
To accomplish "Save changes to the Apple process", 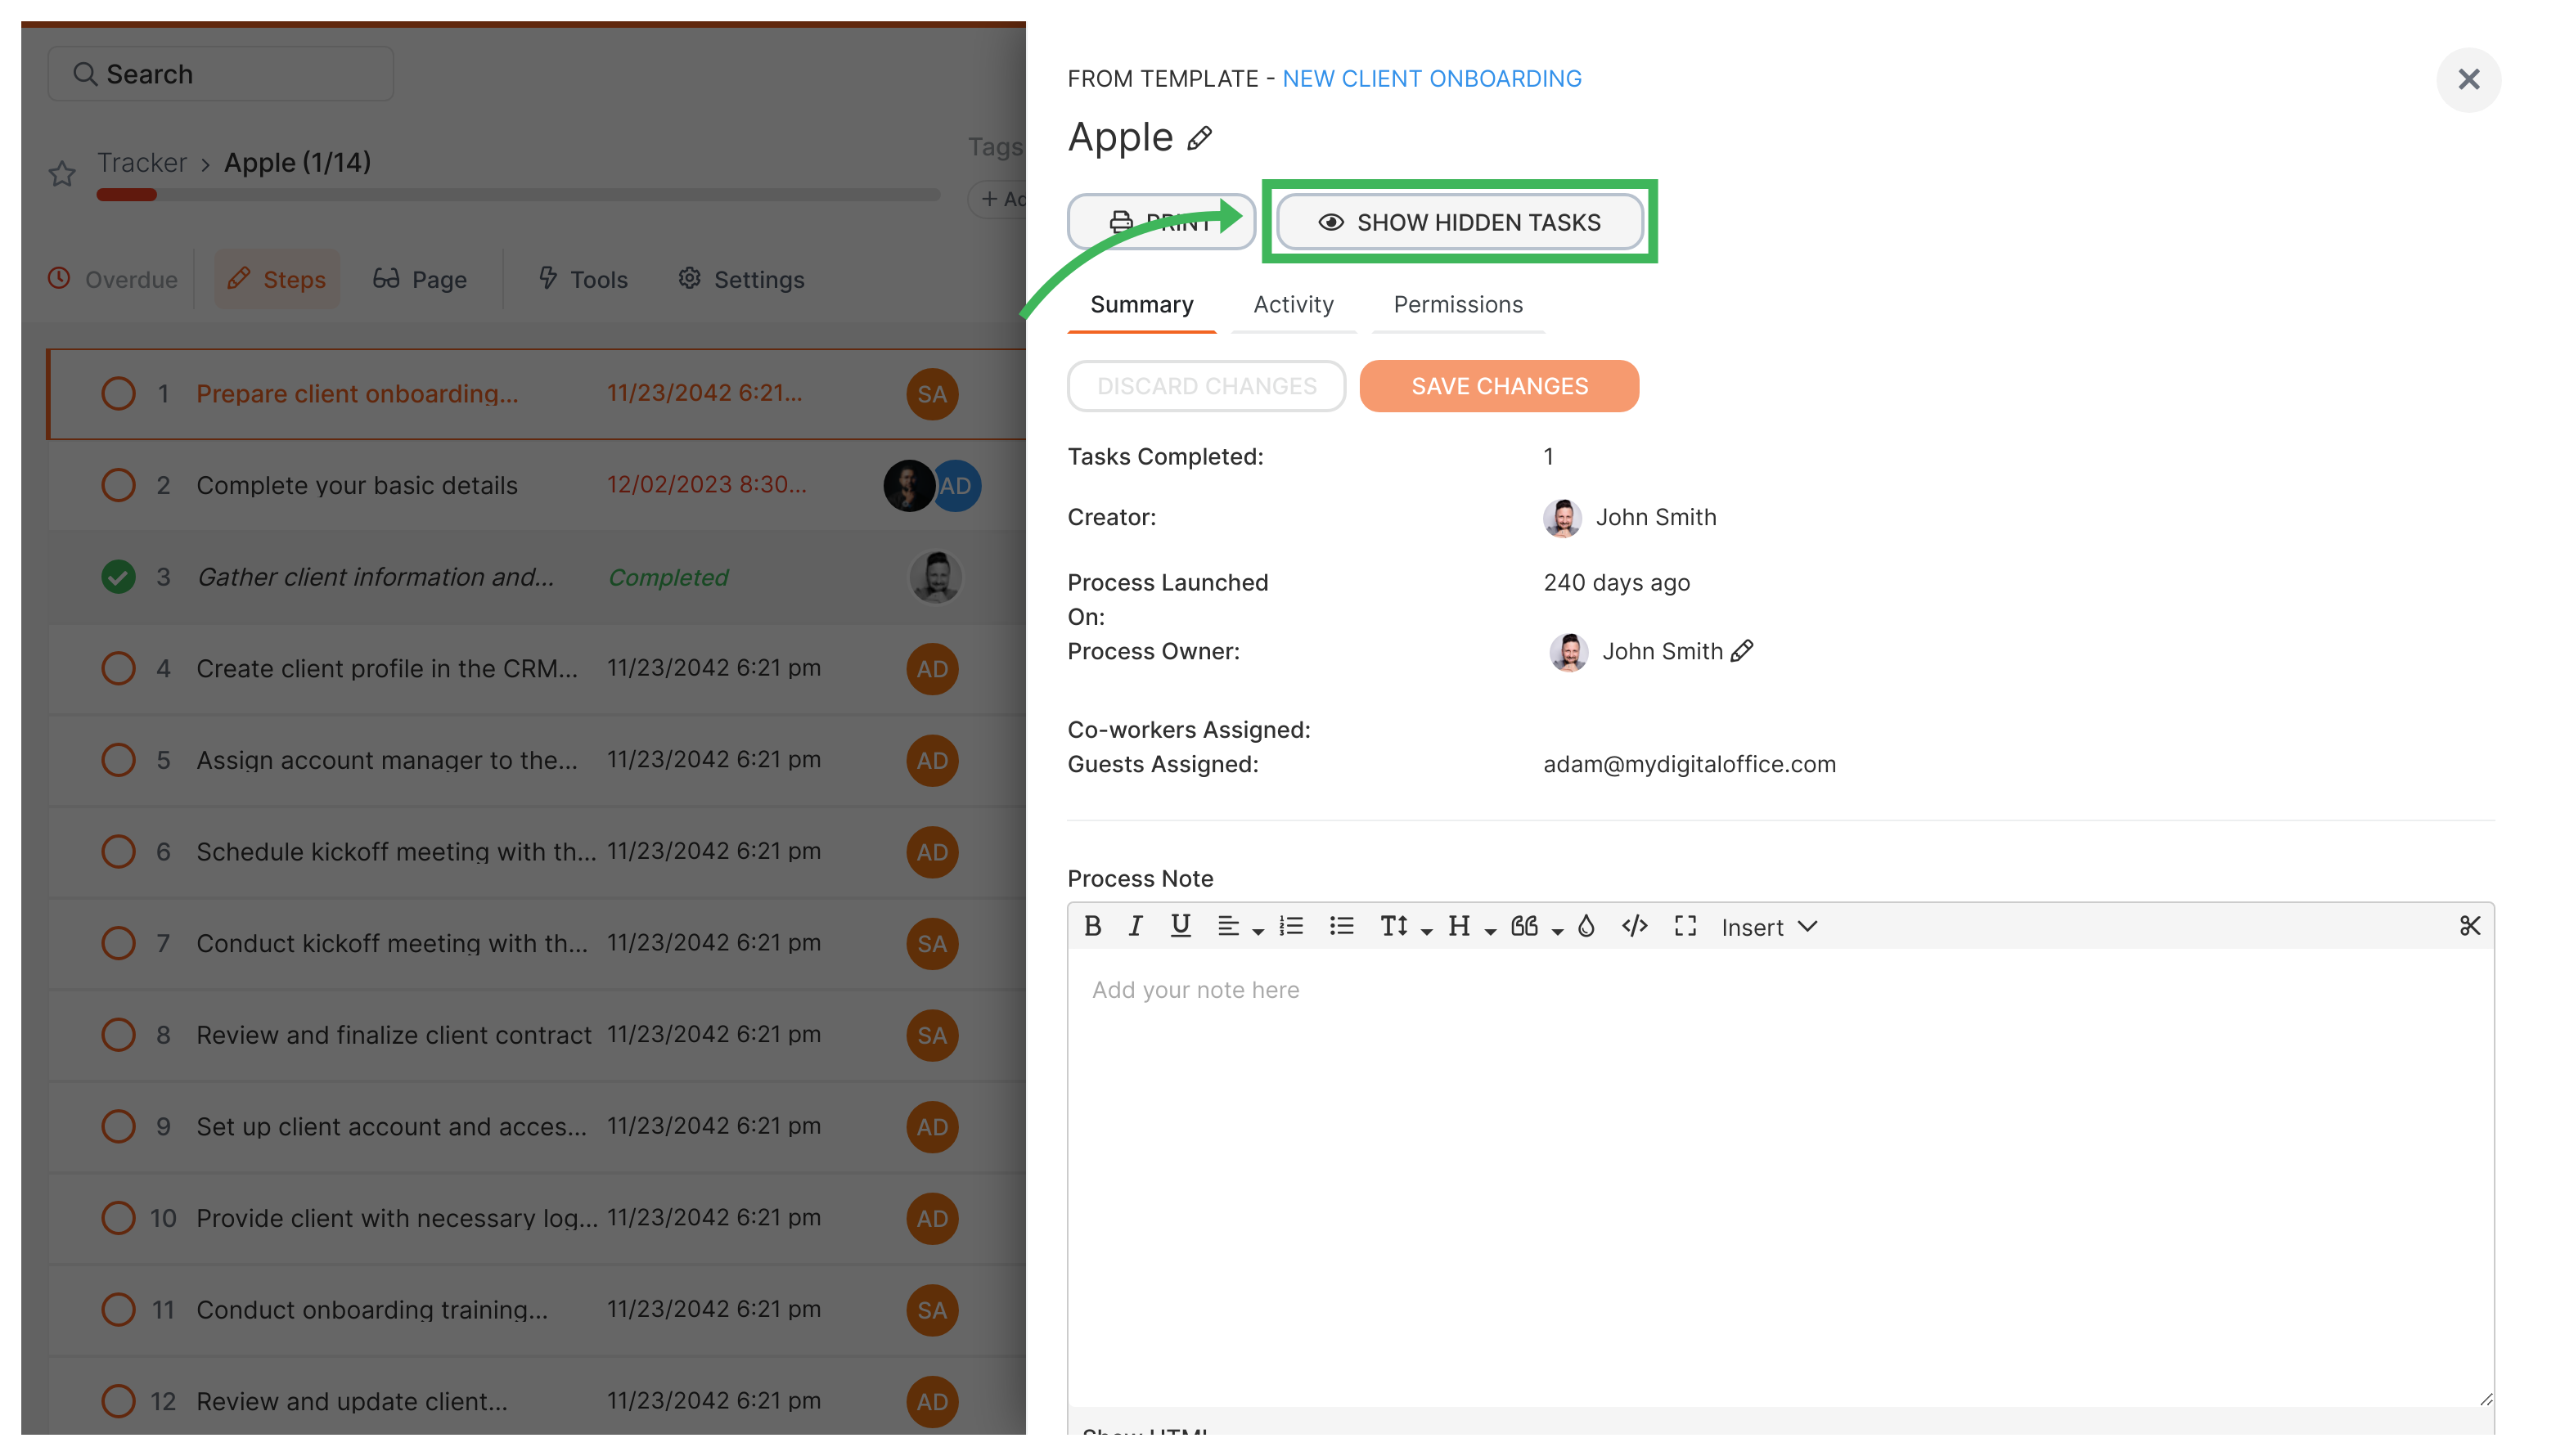I will [1498, 386].
